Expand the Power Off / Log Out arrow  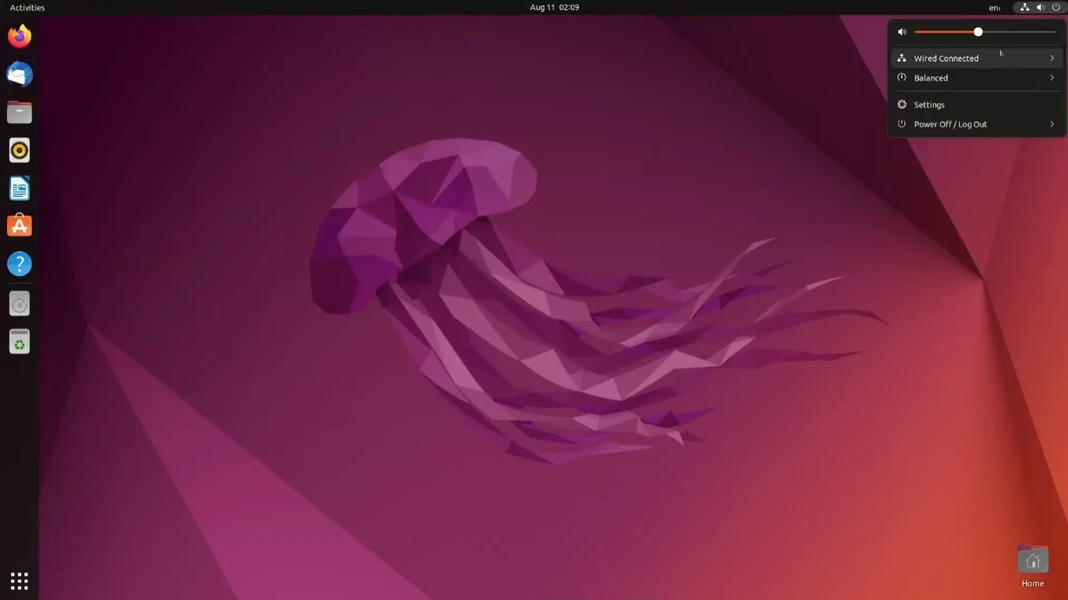pyautogui.click(x=1052, y=124)
